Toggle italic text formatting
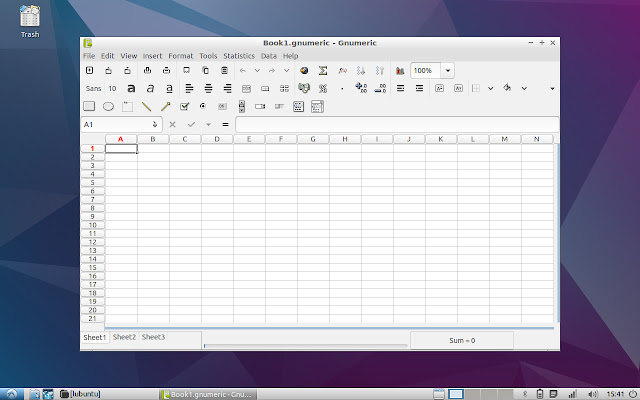 (x=150, y=88)
